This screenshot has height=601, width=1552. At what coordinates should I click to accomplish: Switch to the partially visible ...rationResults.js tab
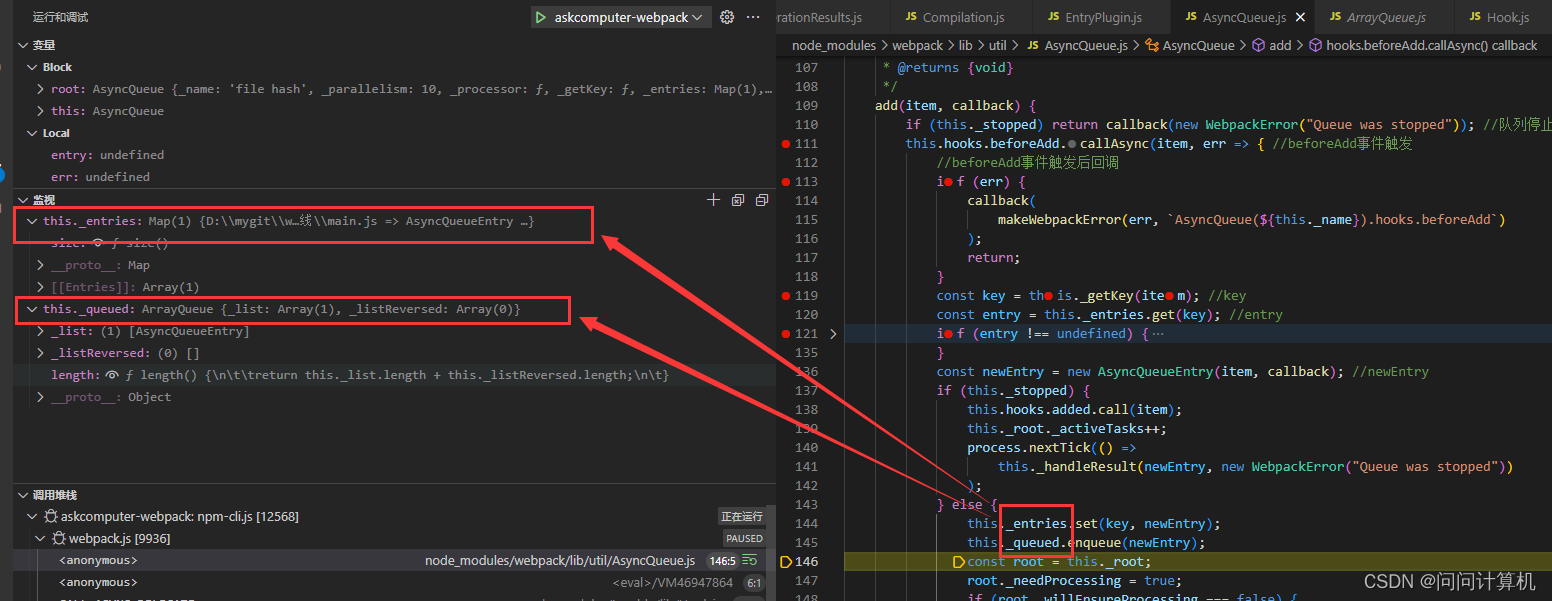click(833, 17)
